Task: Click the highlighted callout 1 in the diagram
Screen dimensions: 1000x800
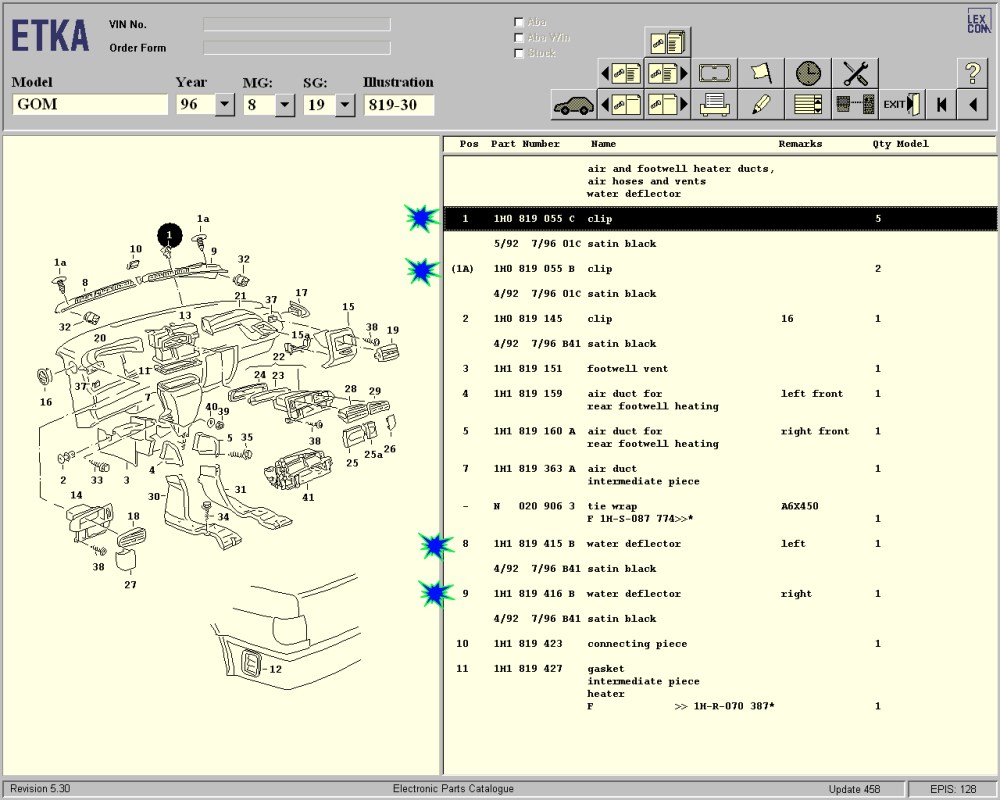Action: tap(170, 235)
